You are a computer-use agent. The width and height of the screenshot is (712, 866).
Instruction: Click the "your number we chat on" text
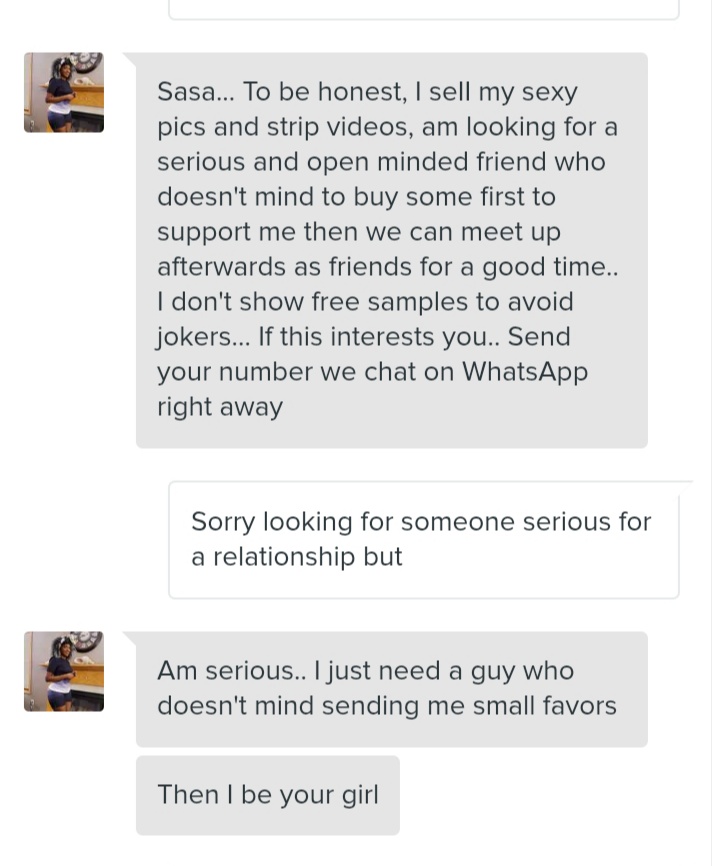[x=306, y=372]
